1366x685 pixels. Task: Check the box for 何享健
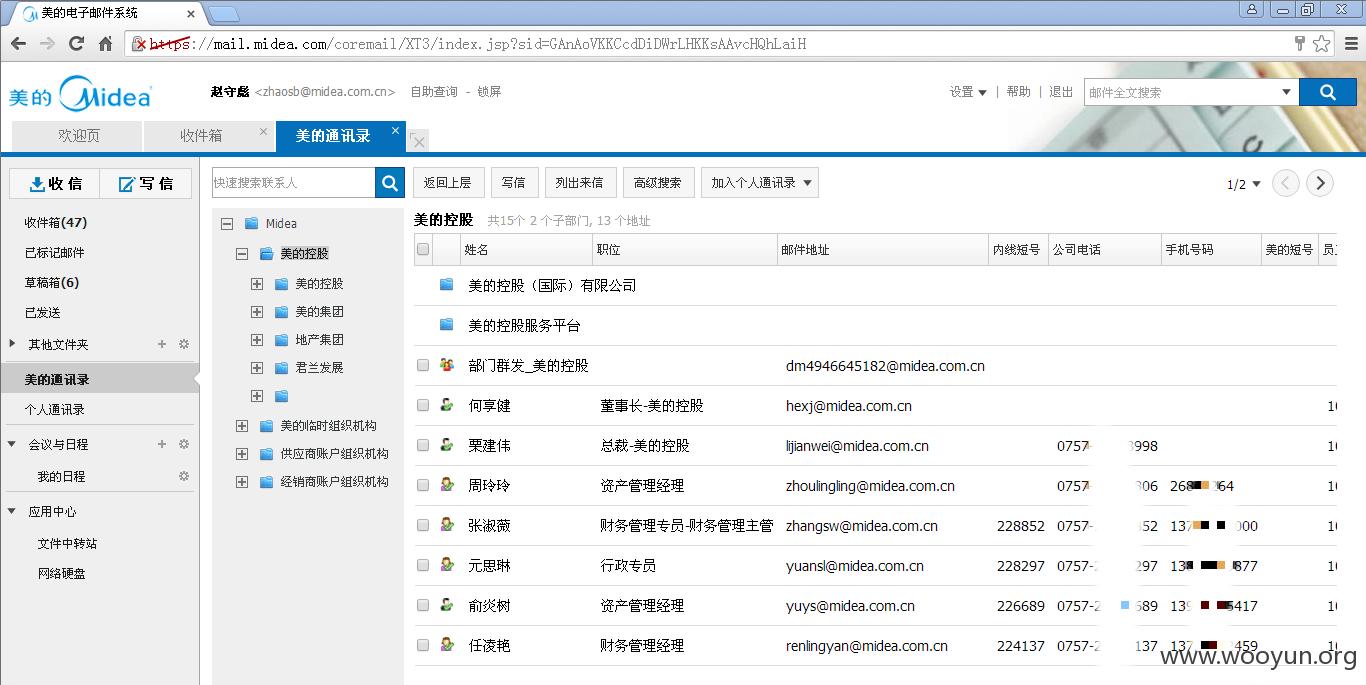tap(423, 405)
